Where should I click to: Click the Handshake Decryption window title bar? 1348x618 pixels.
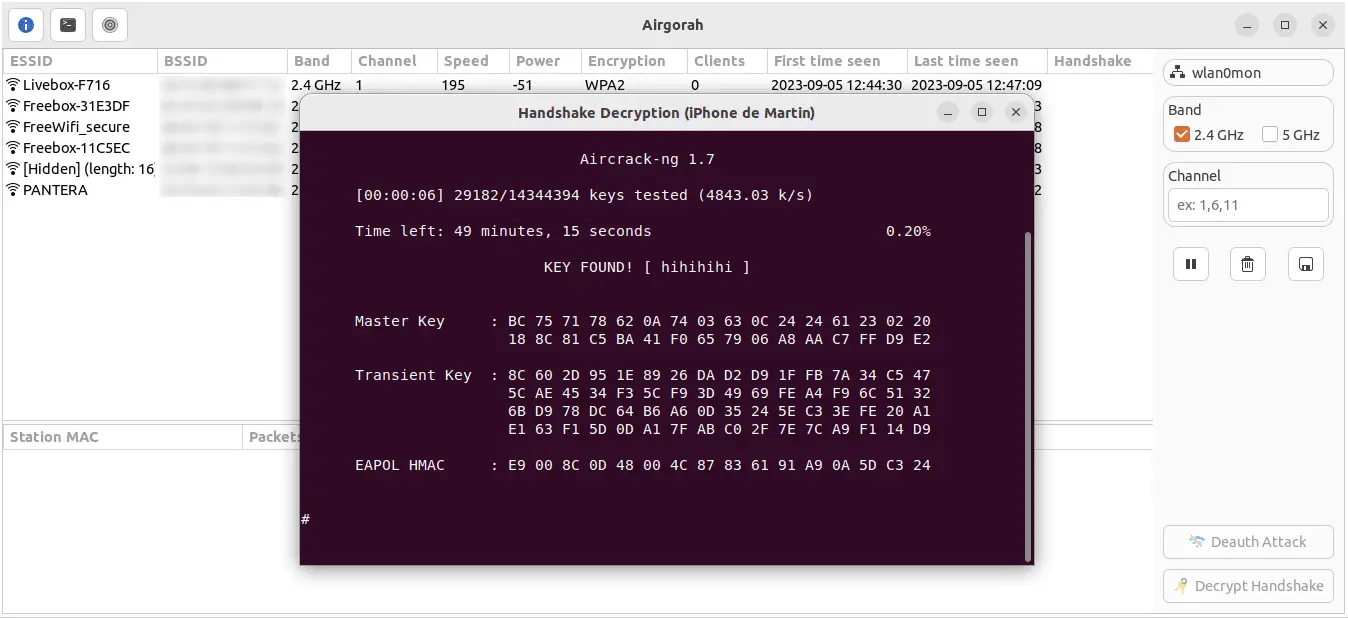click(x=666, y=113)
